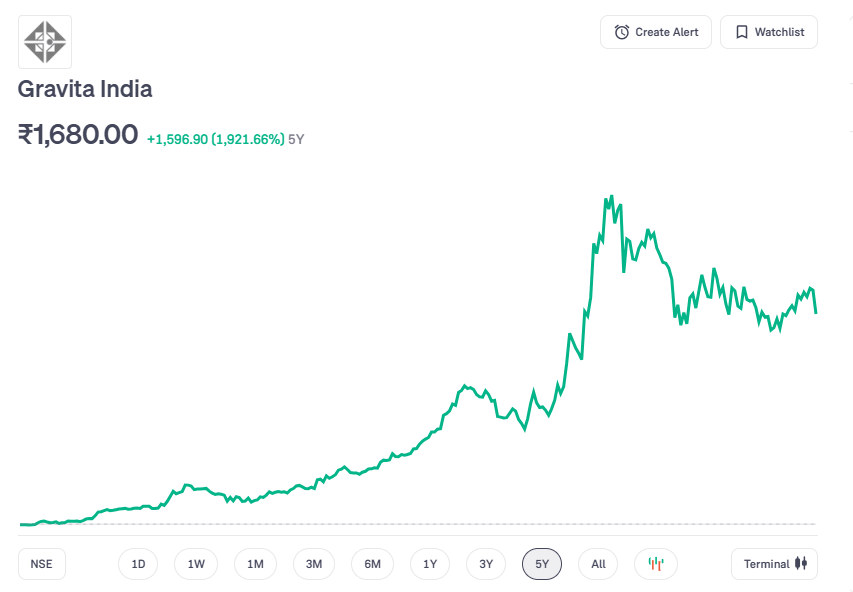Select the 1D time range
This screenshot has width=853, height=592.
[138, 564]
